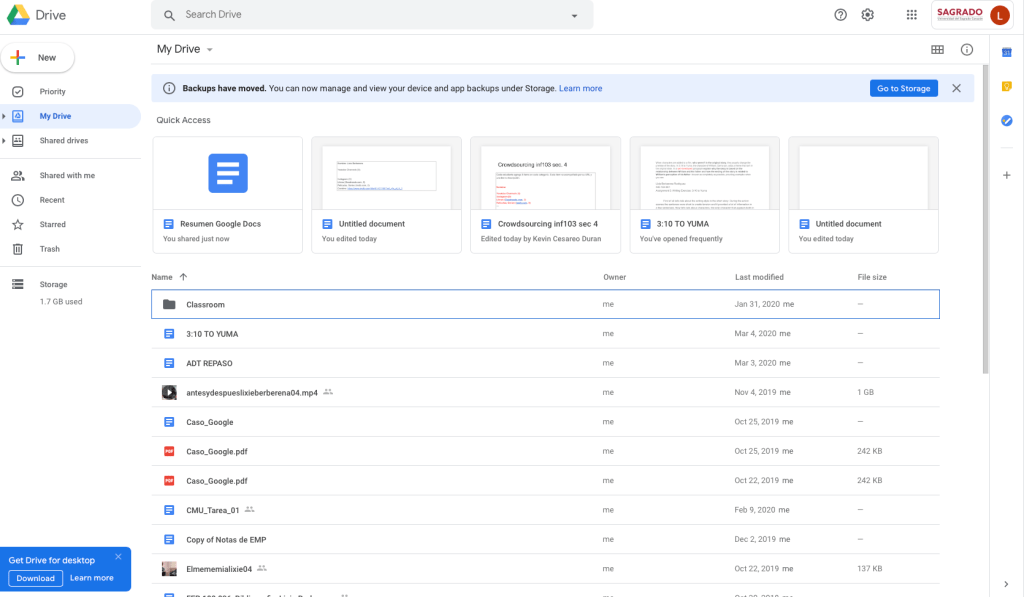
Task: Open the Settings gear icon
Action: (867, 14)
